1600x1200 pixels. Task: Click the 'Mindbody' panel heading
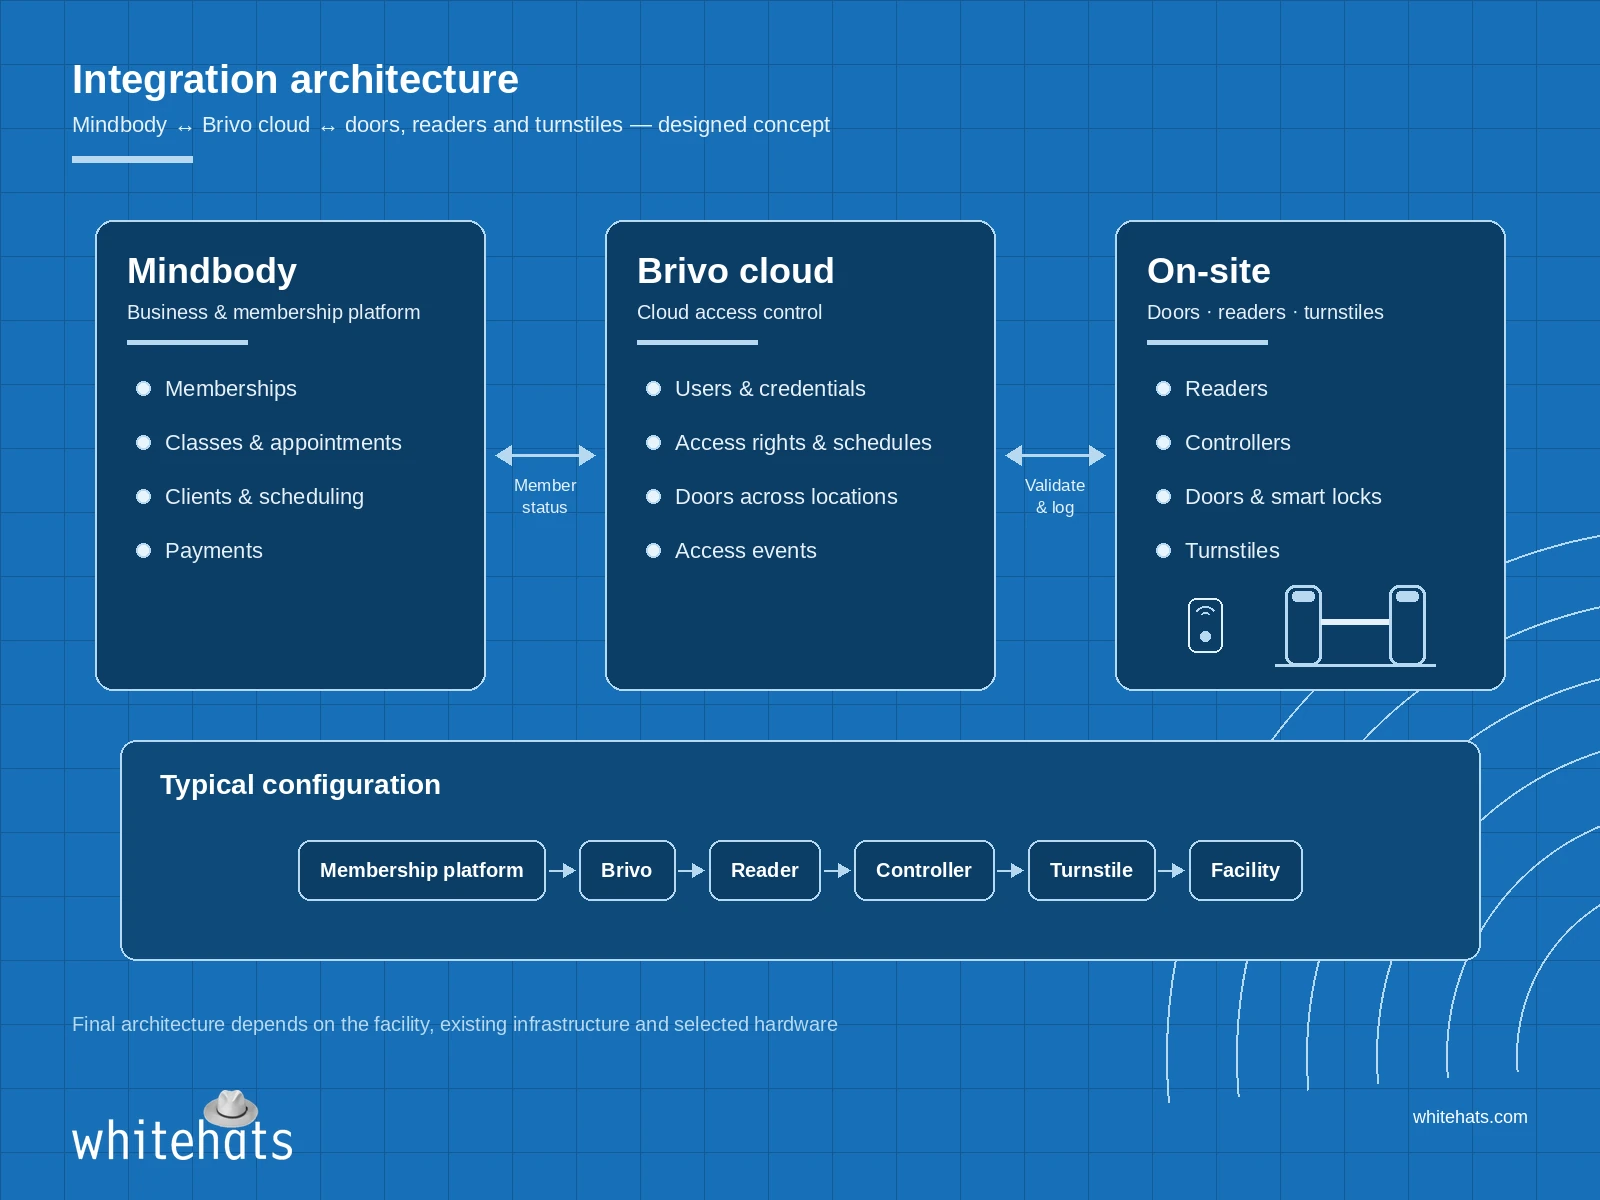(212, 271)
